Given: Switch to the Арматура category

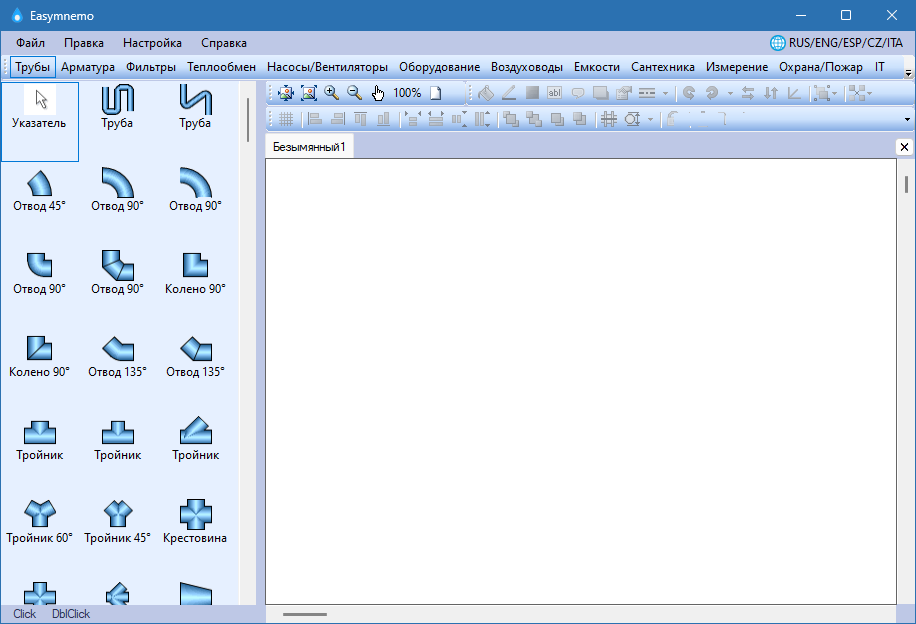Looking at the screenshot, I should (x=88, y=67).
